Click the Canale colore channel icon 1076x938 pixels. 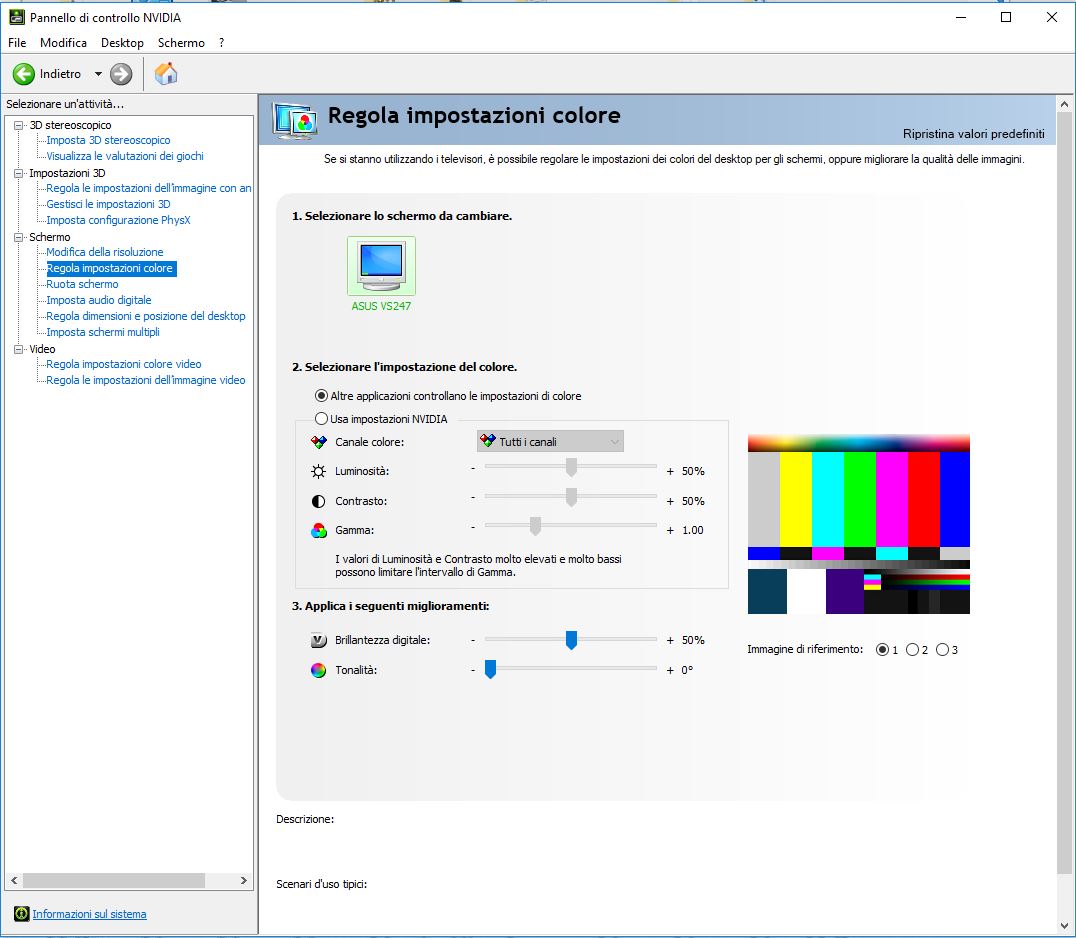(318, 442)
